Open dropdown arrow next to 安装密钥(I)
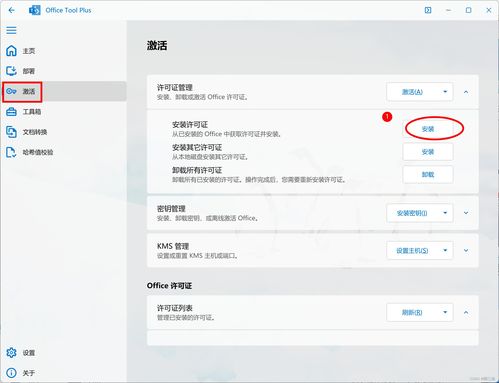 point(445,213)
